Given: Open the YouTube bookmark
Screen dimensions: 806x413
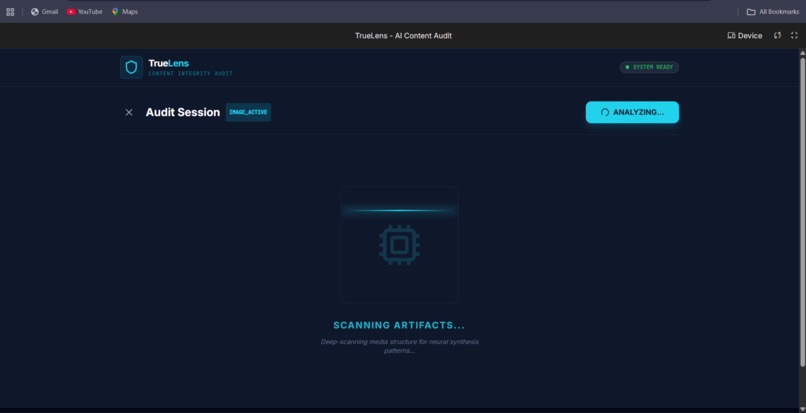Looking at the screenshot, I should tap(84, 12).
